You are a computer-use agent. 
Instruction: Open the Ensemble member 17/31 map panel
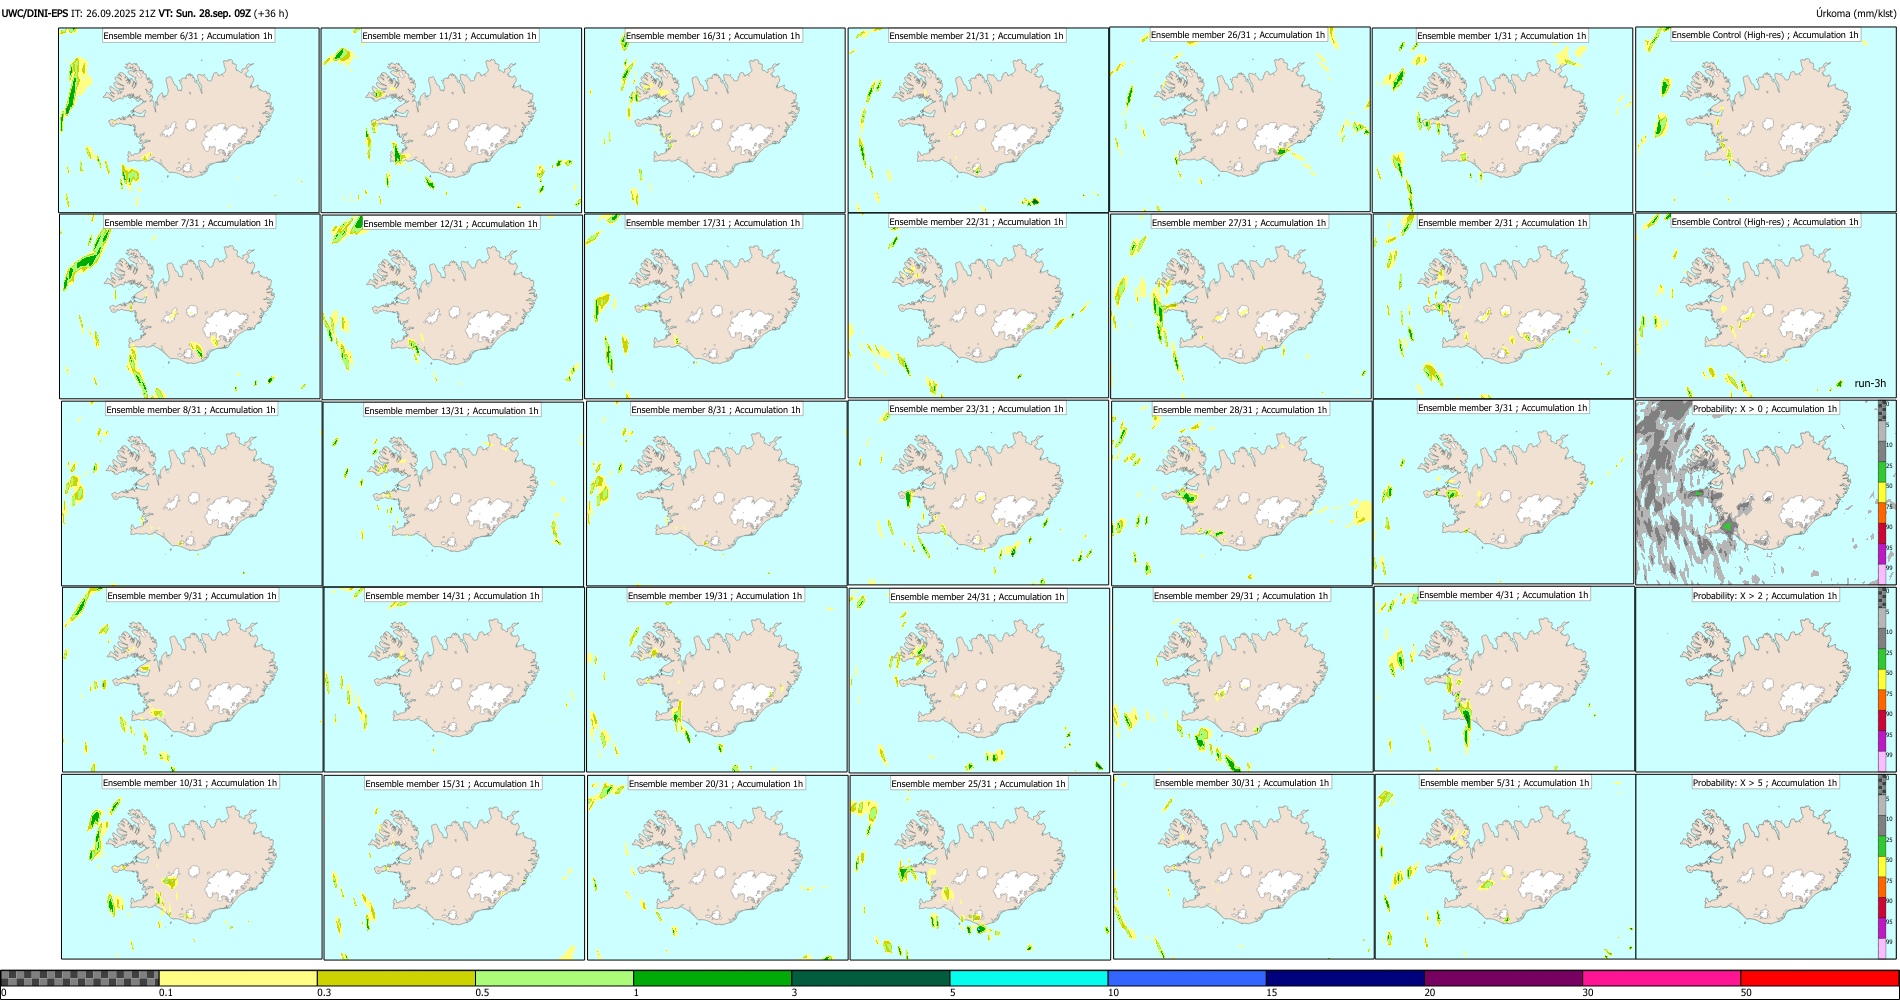(x=716, y=307)
